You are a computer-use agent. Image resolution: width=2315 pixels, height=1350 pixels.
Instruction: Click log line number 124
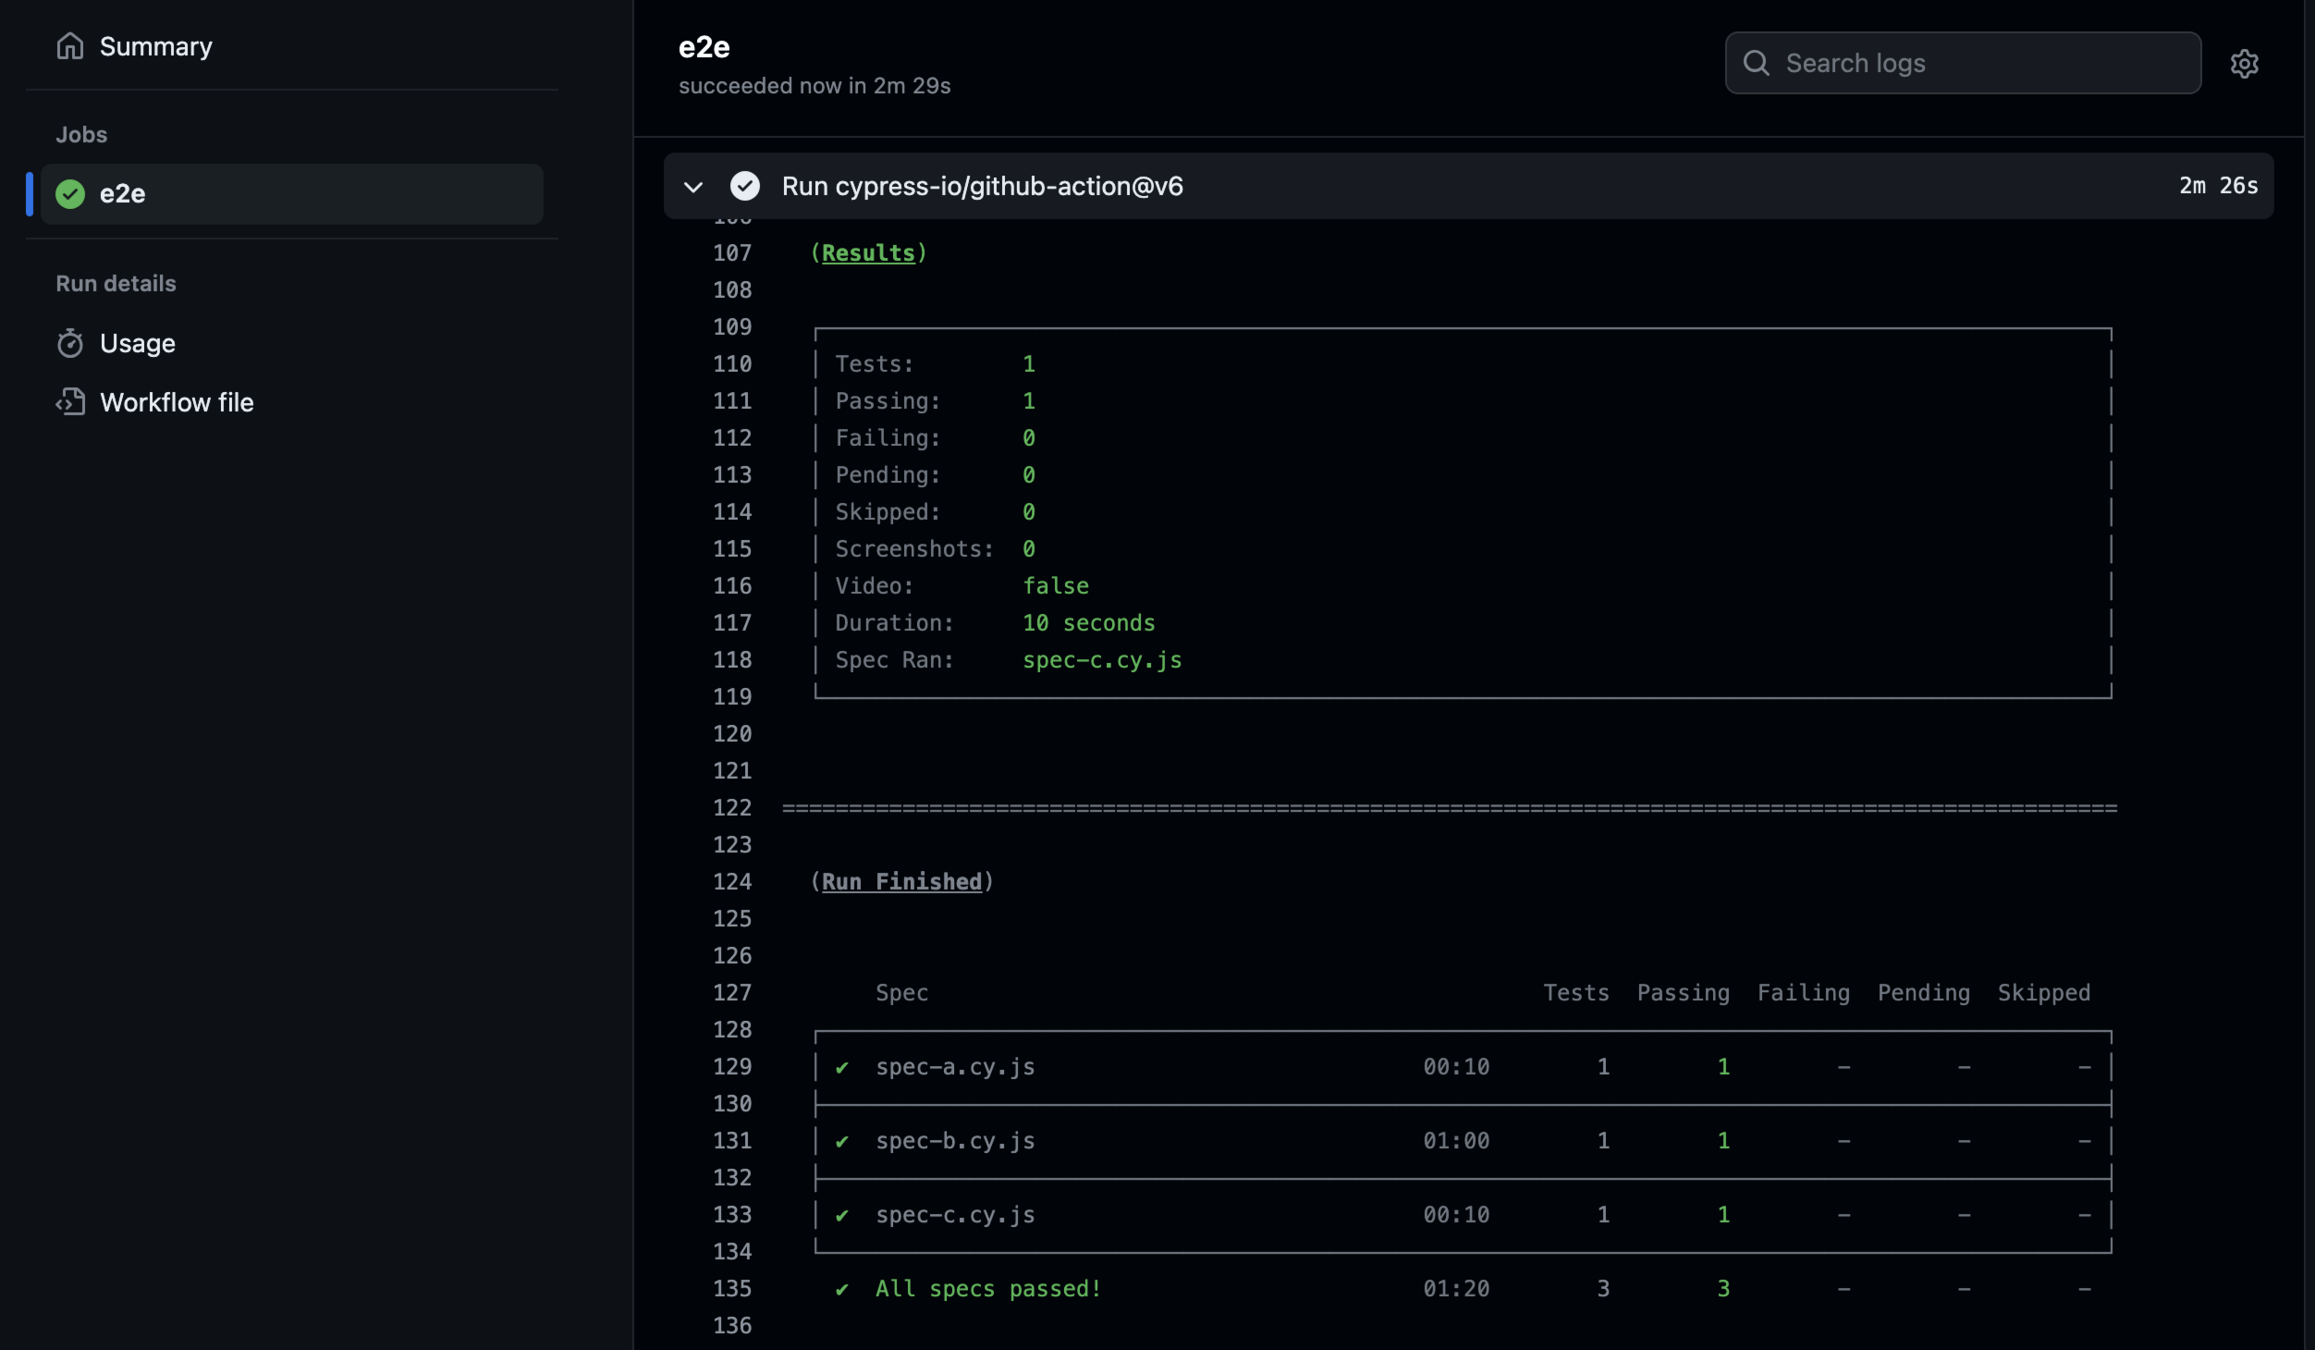click(732, 882)
